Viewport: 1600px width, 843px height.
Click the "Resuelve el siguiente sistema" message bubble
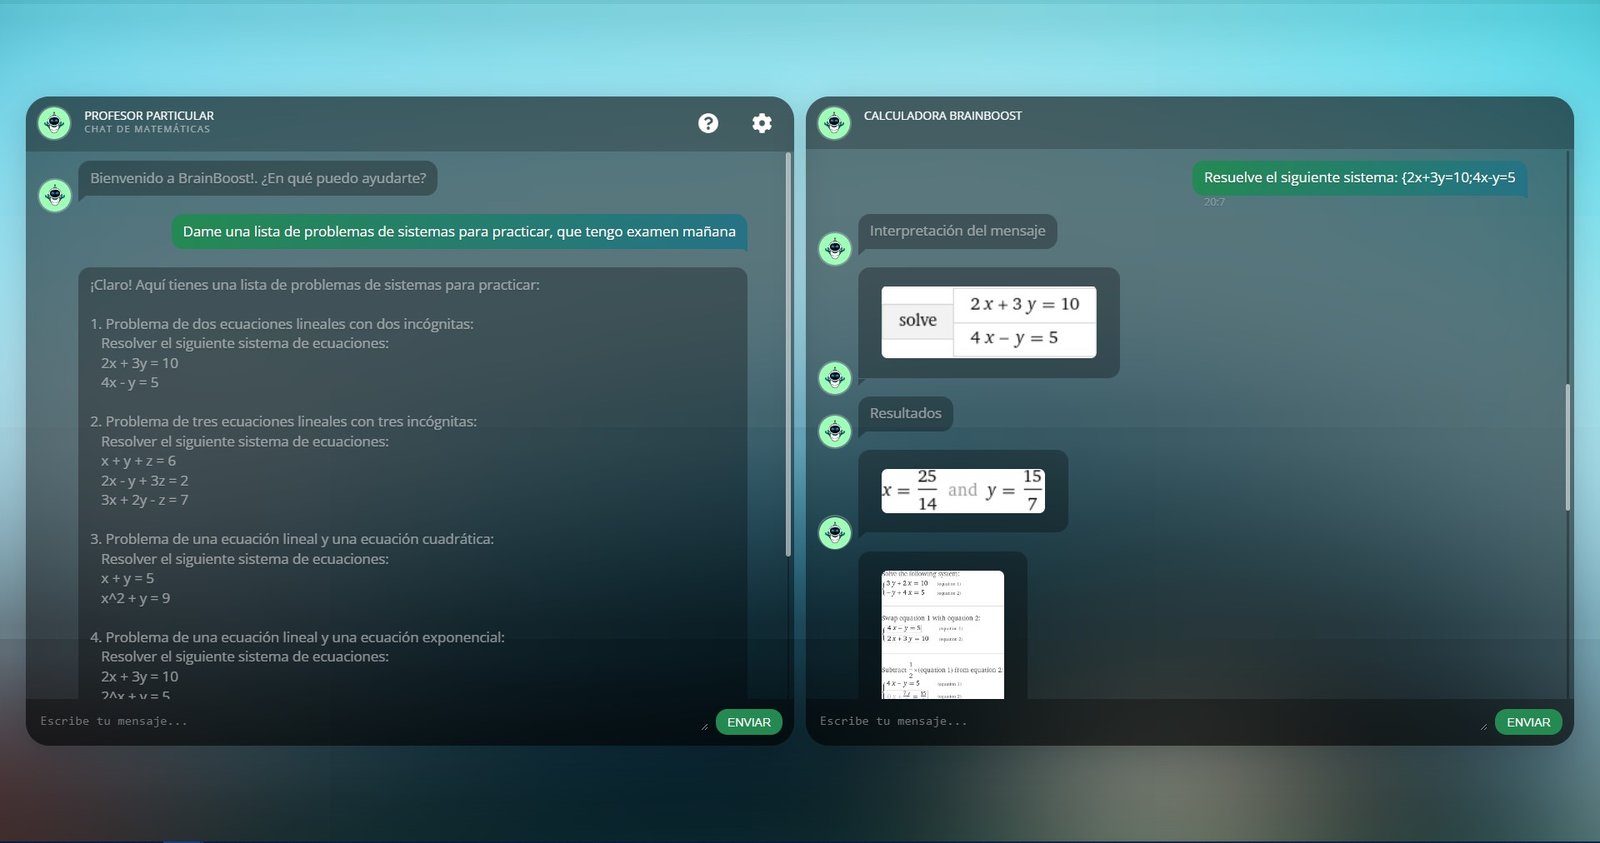click(x=1358, y=178)
